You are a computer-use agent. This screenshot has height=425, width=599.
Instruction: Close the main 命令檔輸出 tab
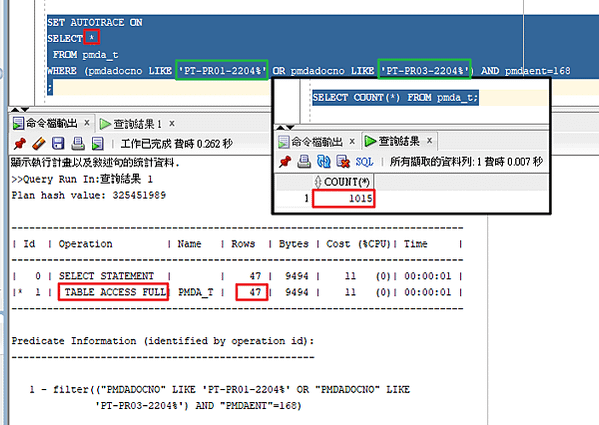point(87,123)
